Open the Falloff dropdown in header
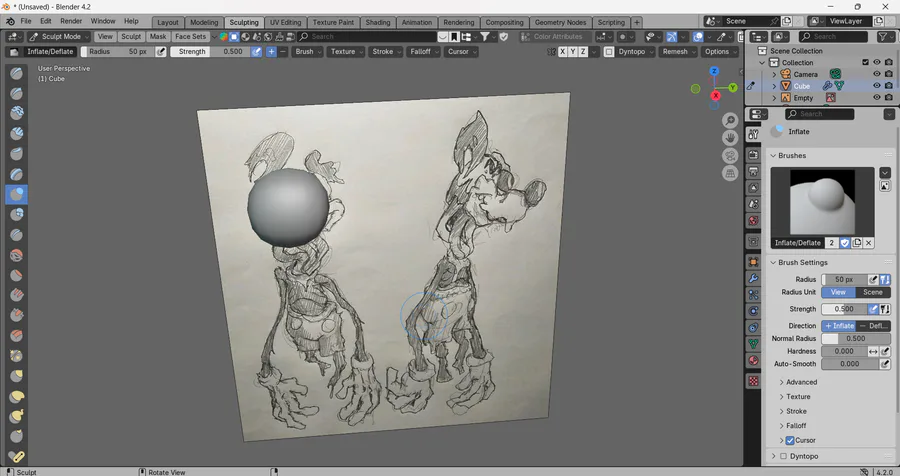This screenshot has height=476, width=900. pyautogui.click(x=424, y=52)
